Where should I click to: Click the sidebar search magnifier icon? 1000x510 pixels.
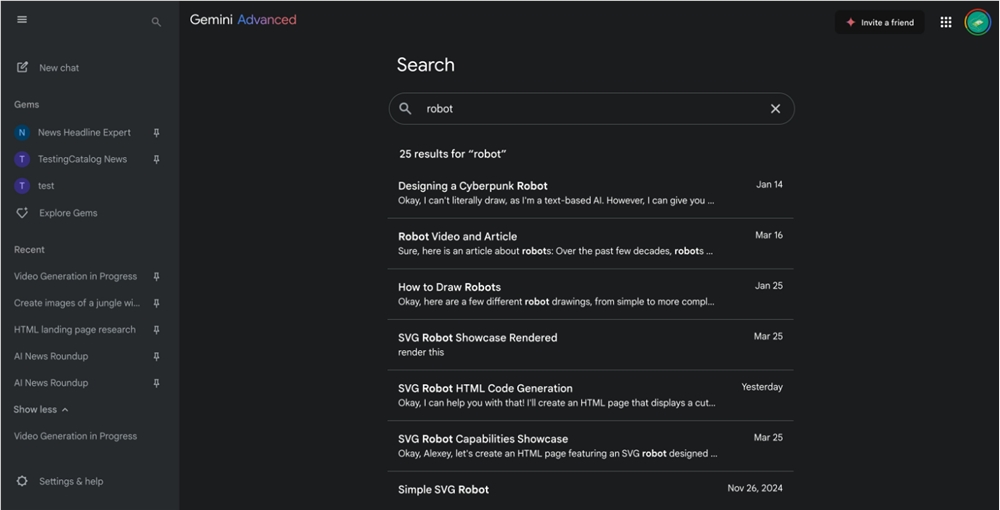pos(156,21)
